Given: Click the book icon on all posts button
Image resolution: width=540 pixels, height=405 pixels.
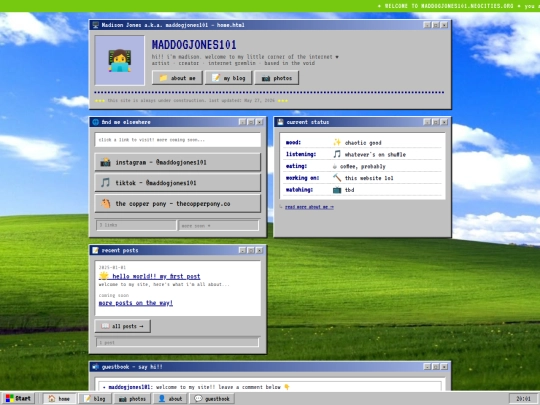Looking at the screenshot, I should [x=105, y=326].
